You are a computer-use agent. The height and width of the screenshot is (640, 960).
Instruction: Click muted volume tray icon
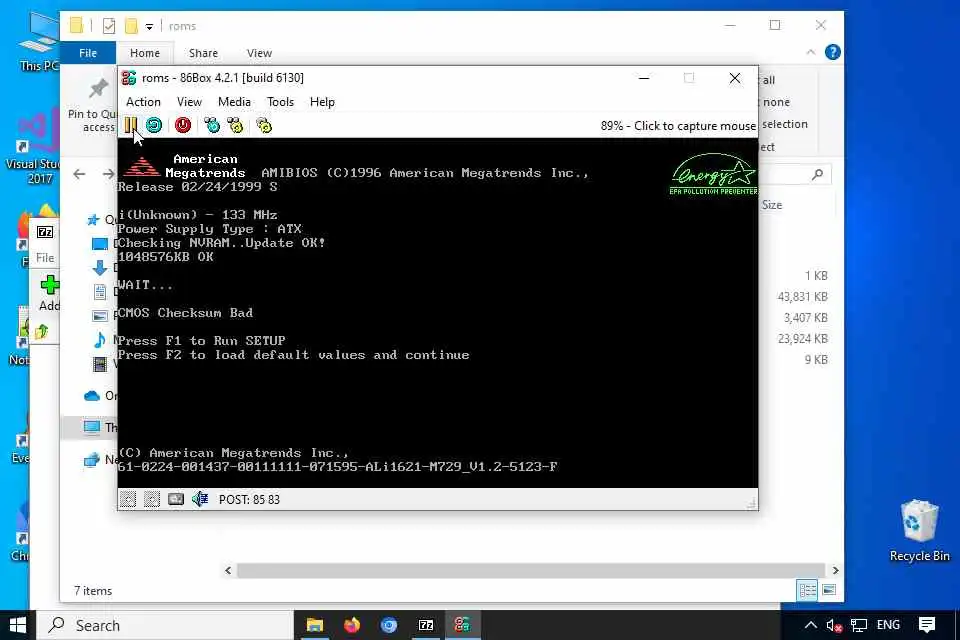(834, 625)
